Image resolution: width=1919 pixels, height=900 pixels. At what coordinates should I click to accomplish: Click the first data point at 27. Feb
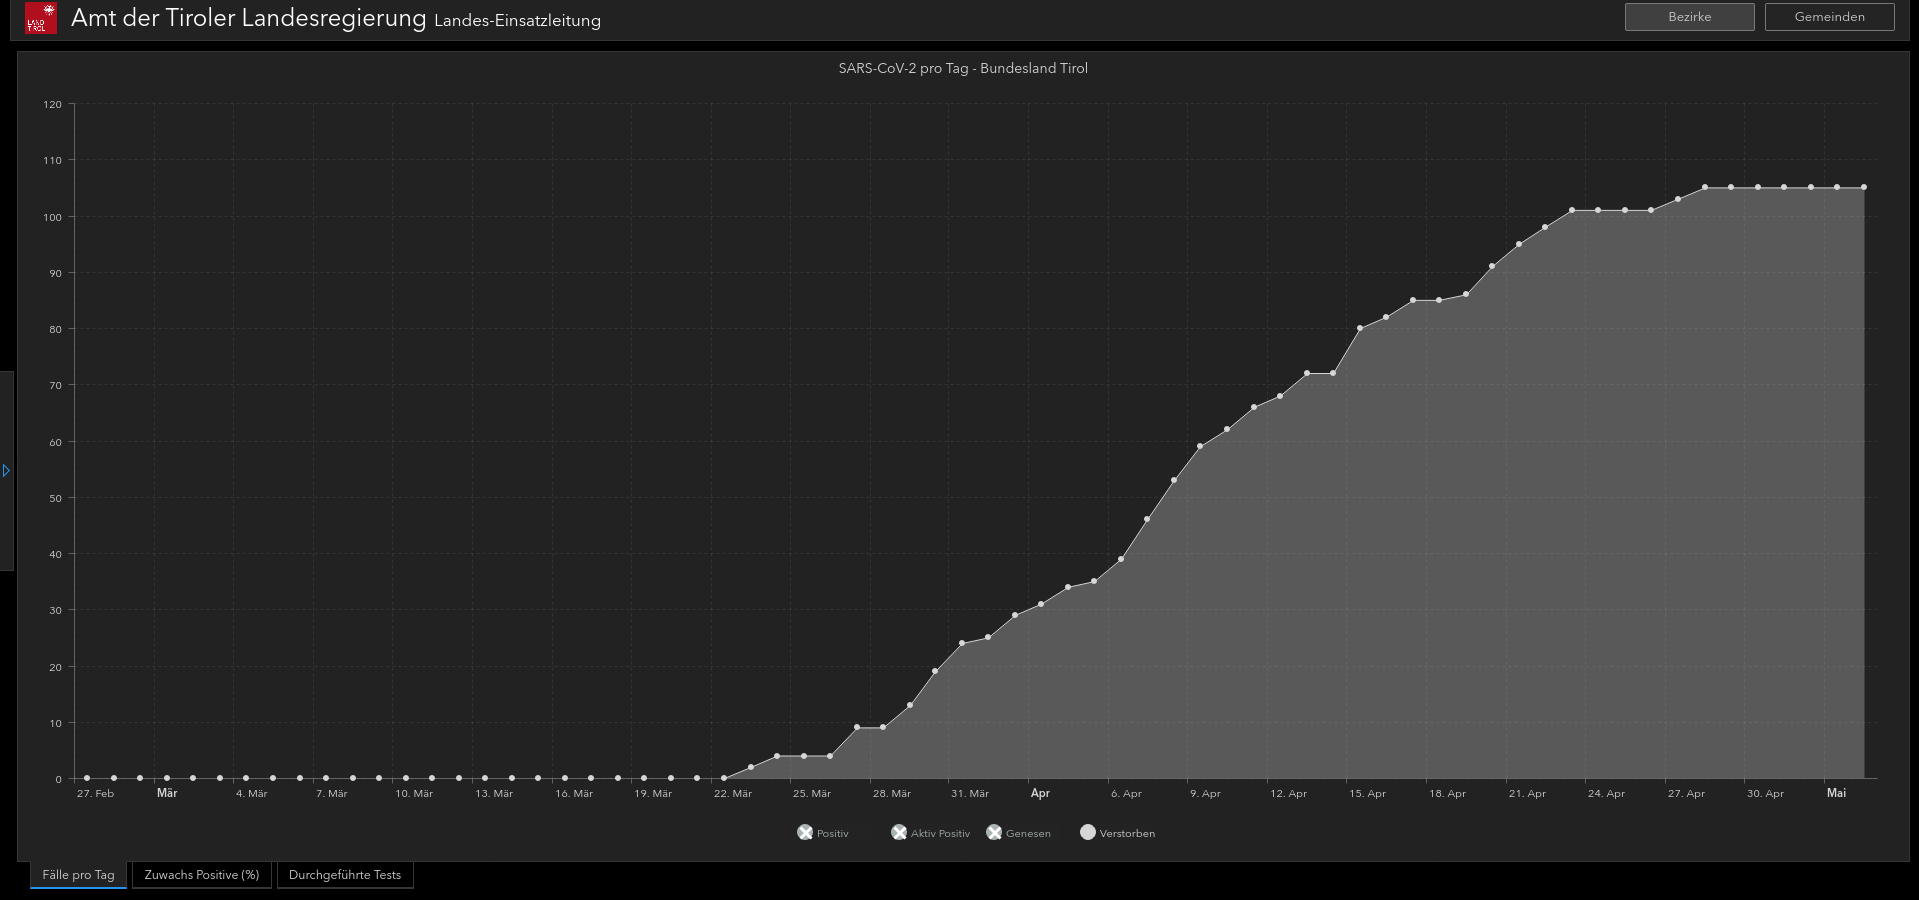click(87, 778)
